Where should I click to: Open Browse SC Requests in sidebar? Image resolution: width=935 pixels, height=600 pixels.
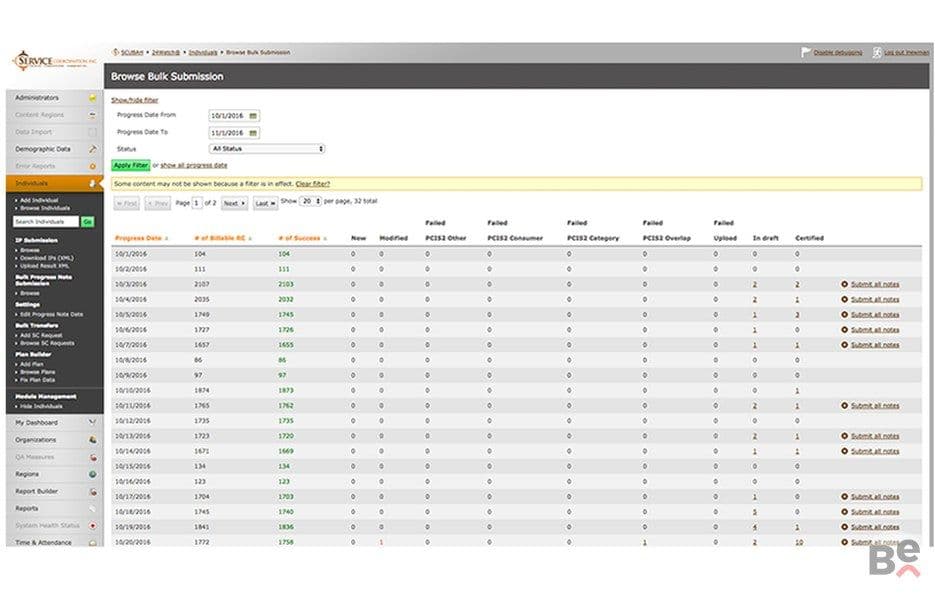[x=48, y=344]
